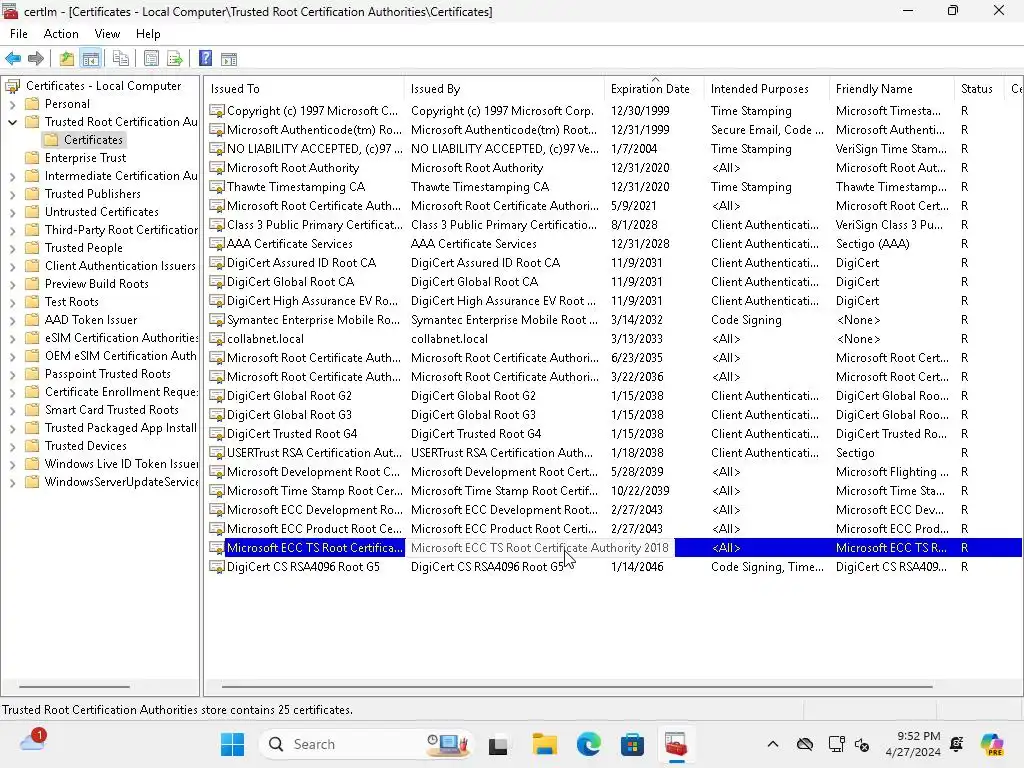Click certificate icon beside AAA Certificate Services
Screen dimensions: 1024x768
pos(217,244)
